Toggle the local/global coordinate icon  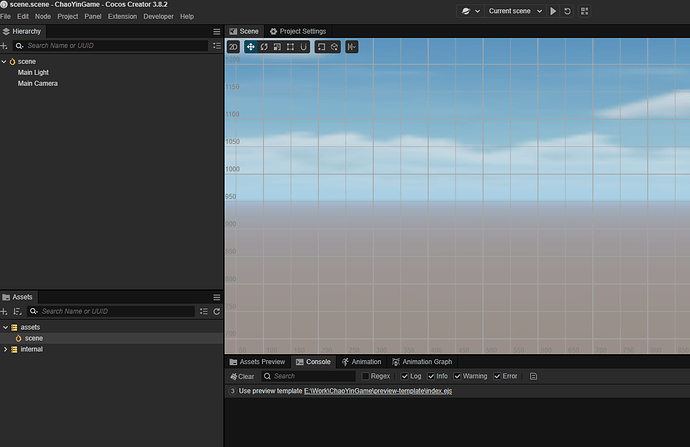pyautogui.click(x=334, y=47)
